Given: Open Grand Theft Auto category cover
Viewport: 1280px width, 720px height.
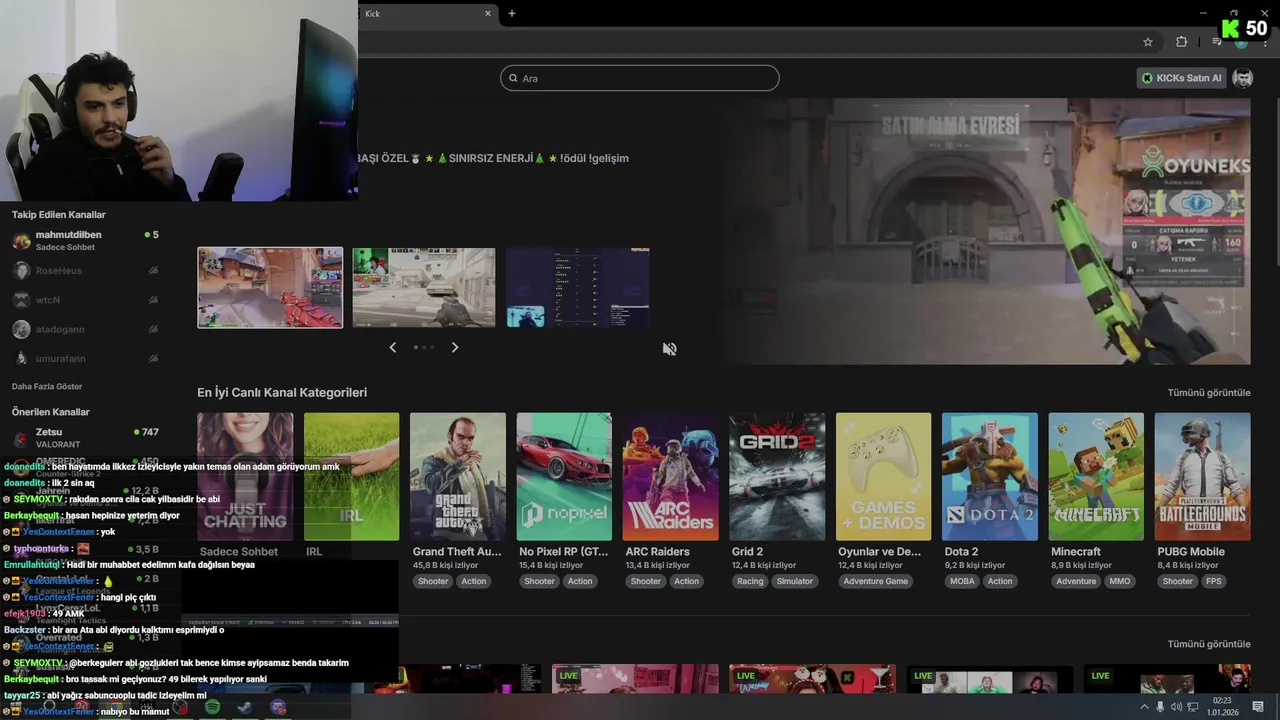Looking at the screenshot, I should tap(458, 477).
